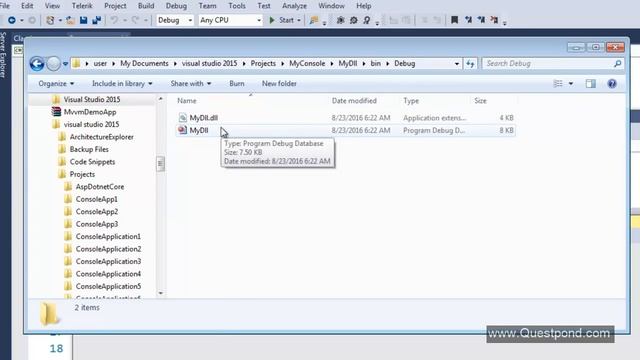Open the Analyze menu
Screen dimensions: 640x360
coord(294,6)
